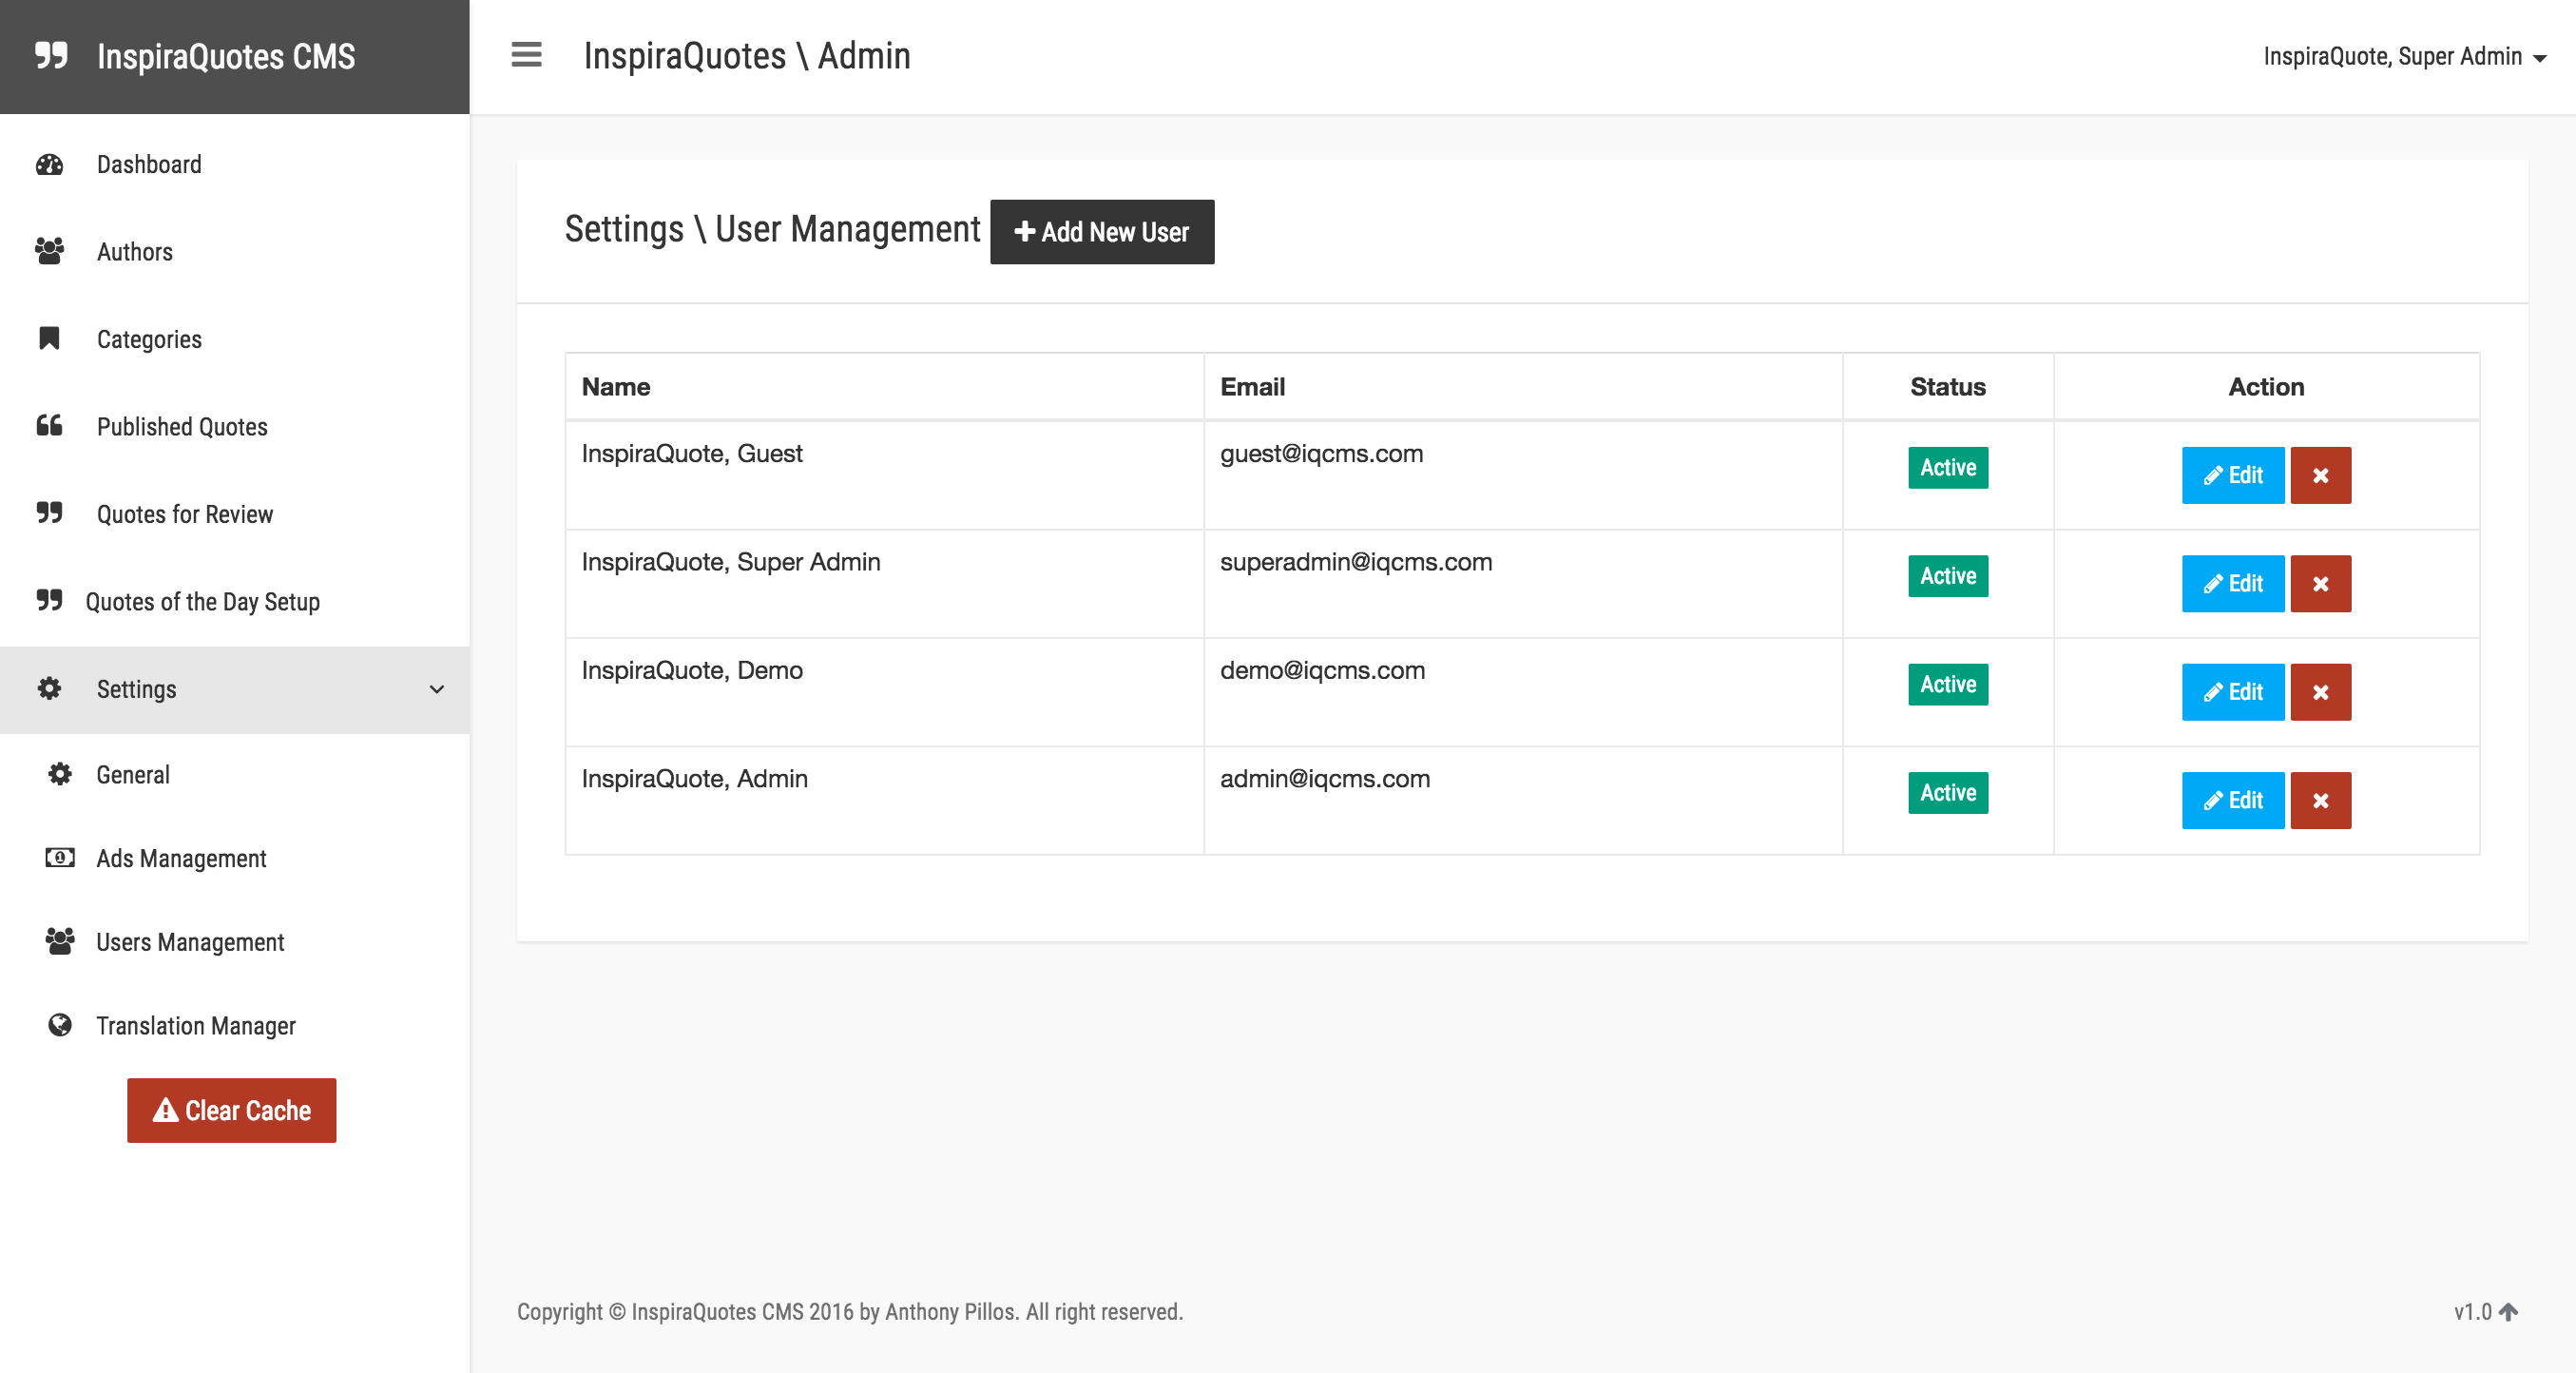Toggle Active status for Guest user

pos(1947,467)
